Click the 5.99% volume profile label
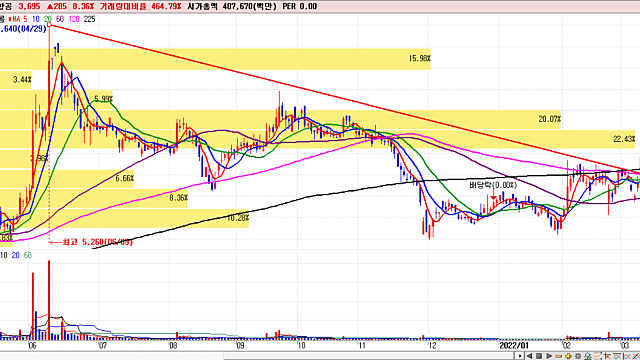The height and width of the screenshot is (360, 640). (103, 99)
